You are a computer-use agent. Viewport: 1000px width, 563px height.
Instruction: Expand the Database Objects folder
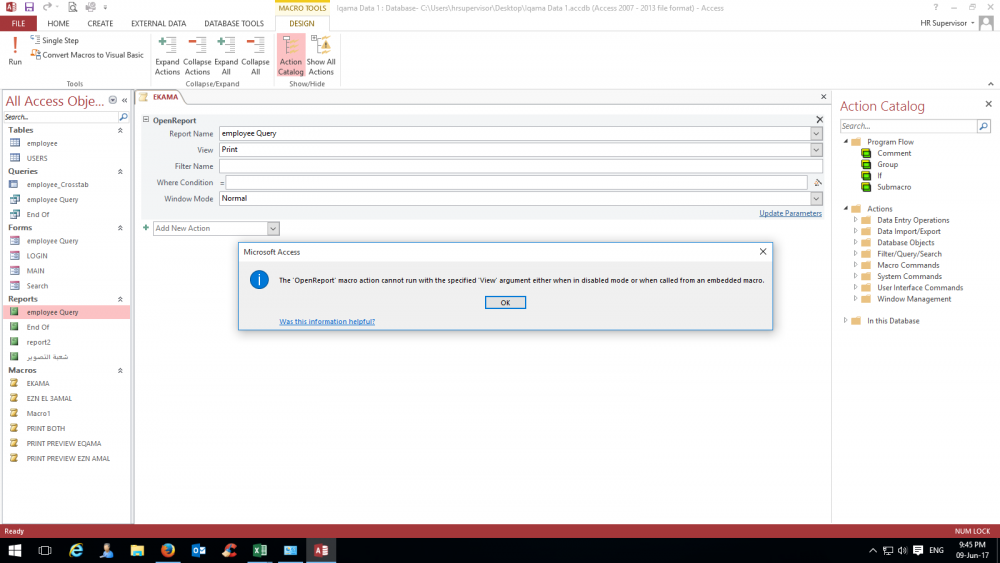[856, 242]
